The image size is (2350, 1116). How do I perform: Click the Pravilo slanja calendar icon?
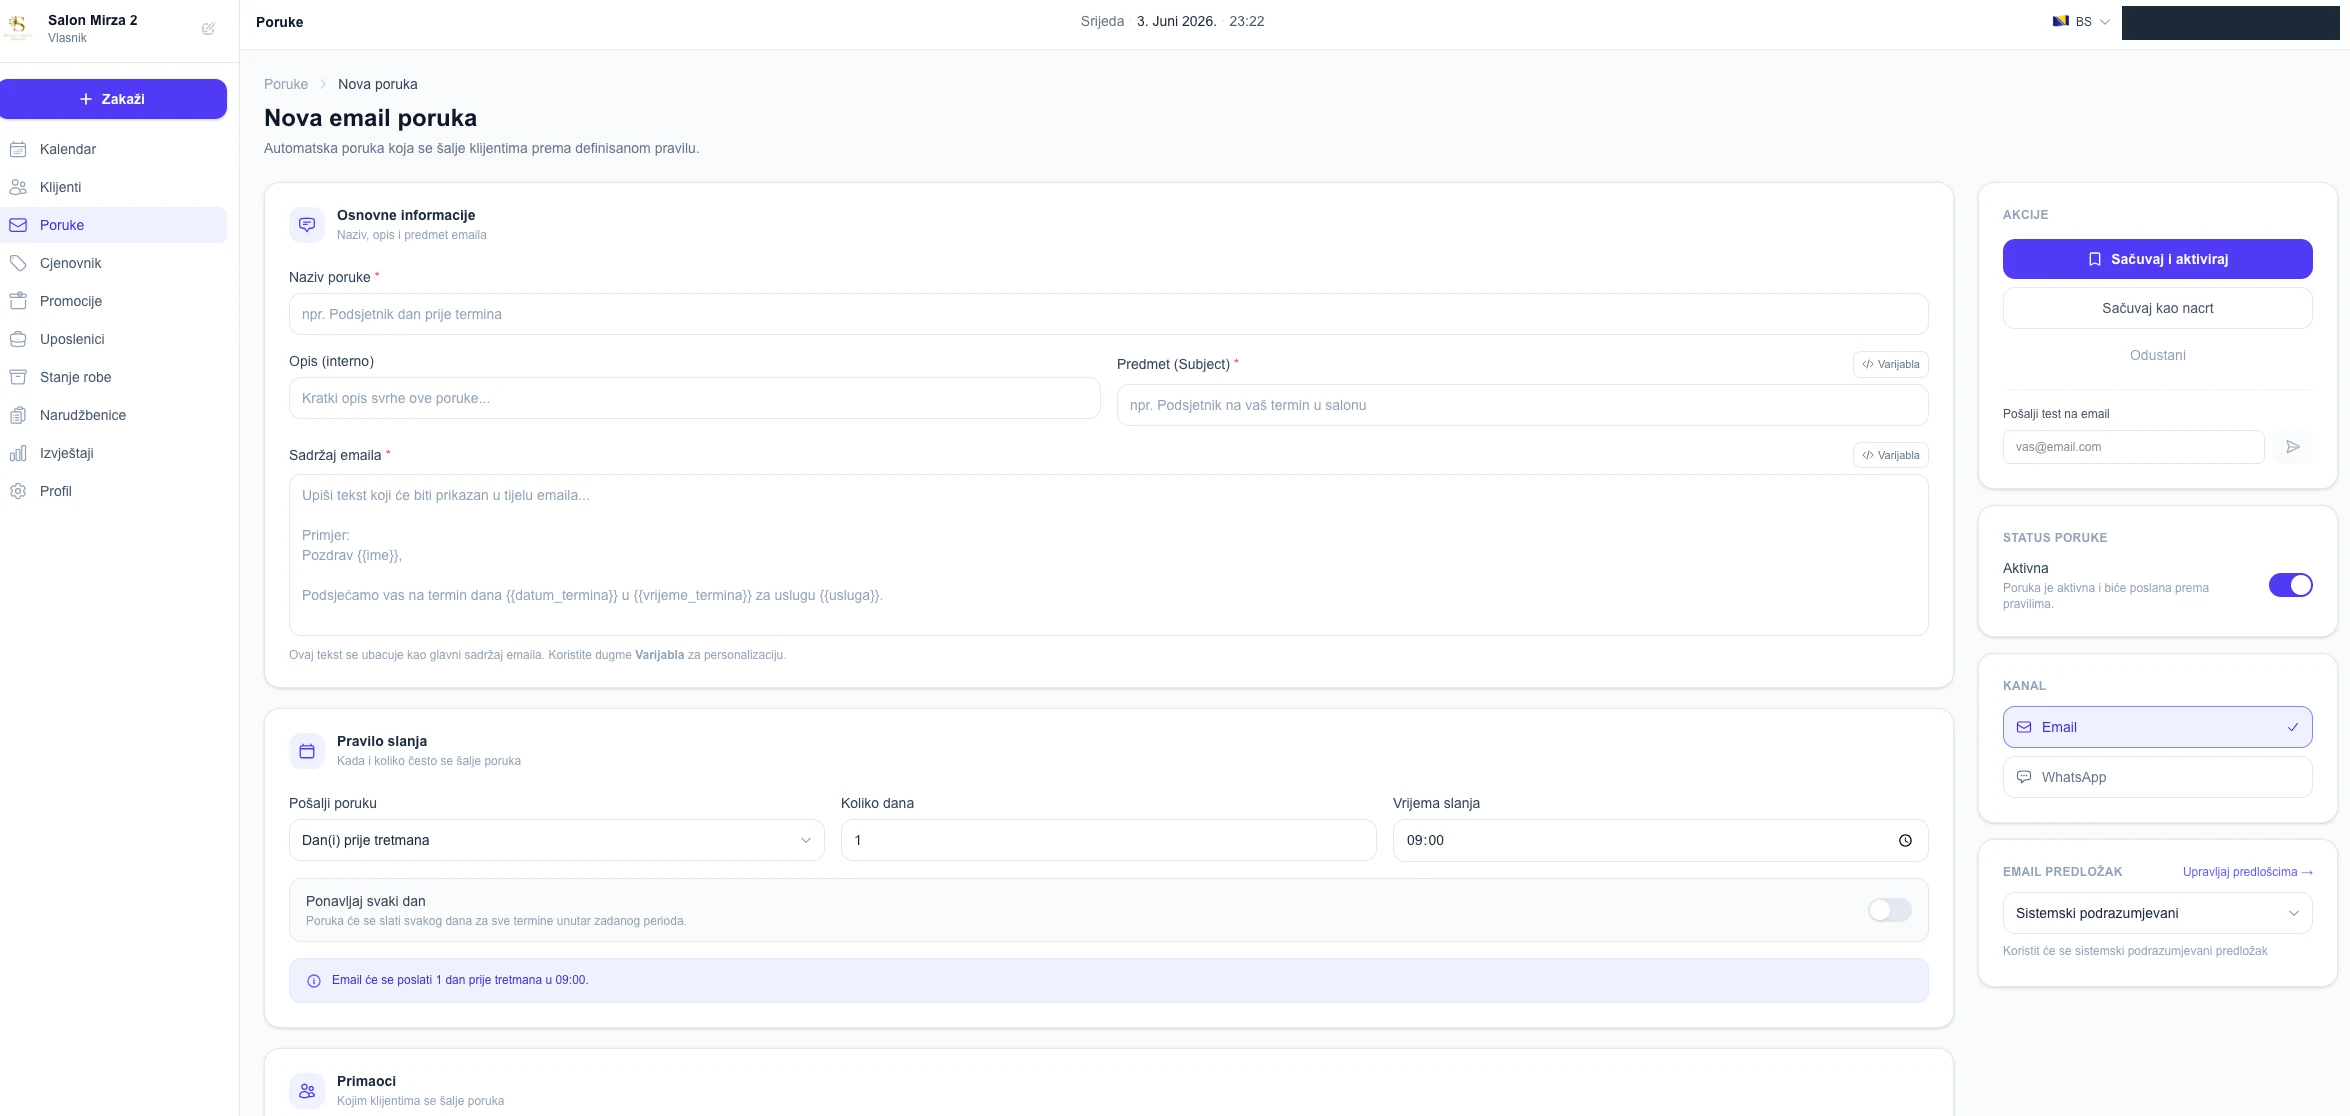(307, 751)
